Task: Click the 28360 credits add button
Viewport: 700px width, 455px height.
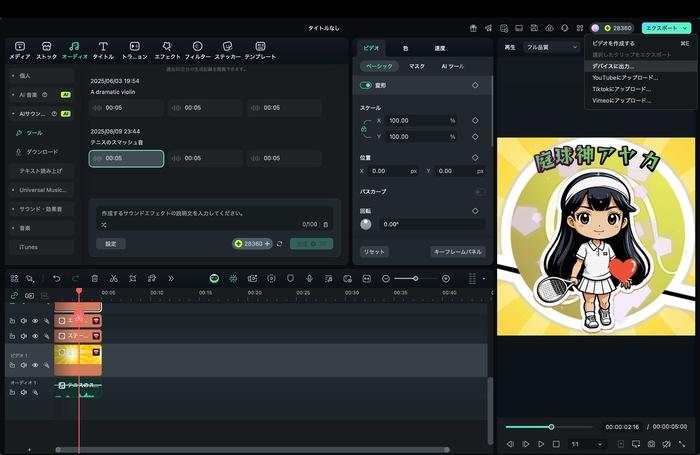Action: click(253, 244)
